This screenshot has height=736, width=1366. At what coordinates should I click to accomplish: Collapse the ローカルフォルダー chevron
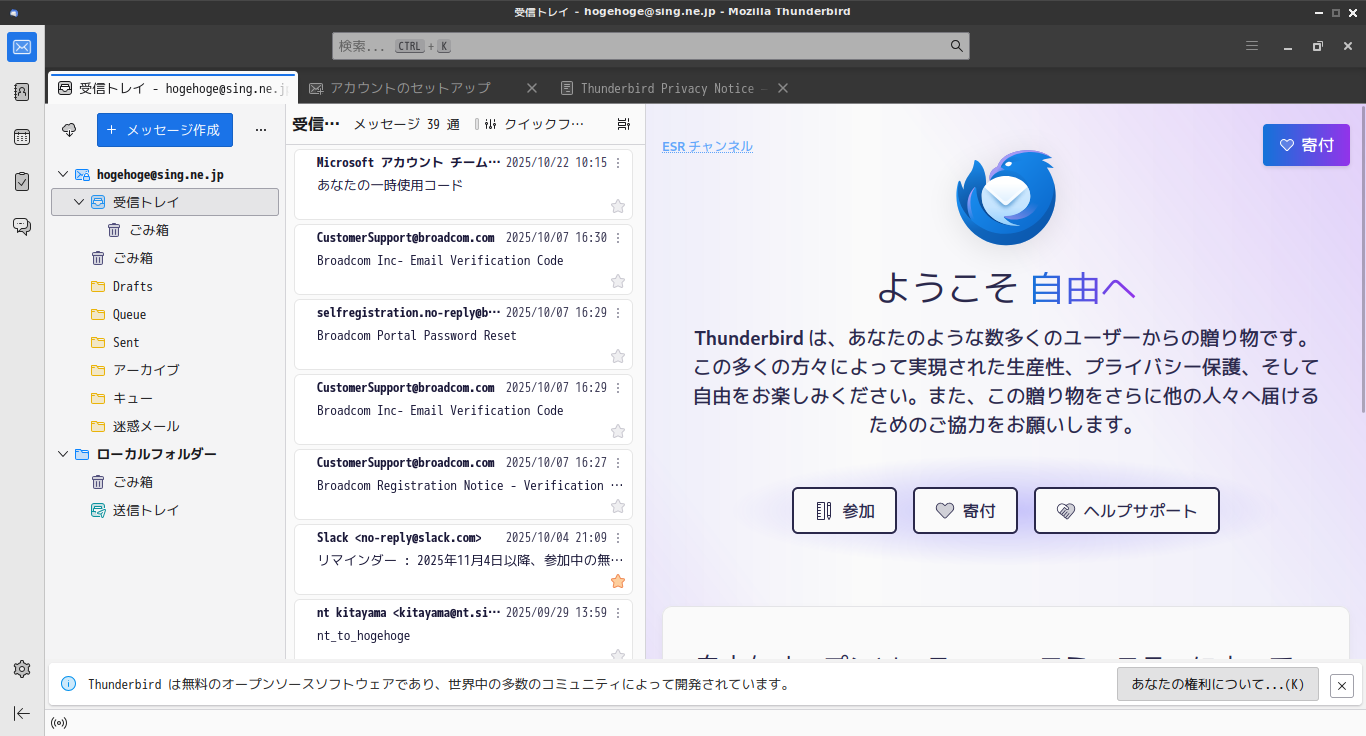64,454
